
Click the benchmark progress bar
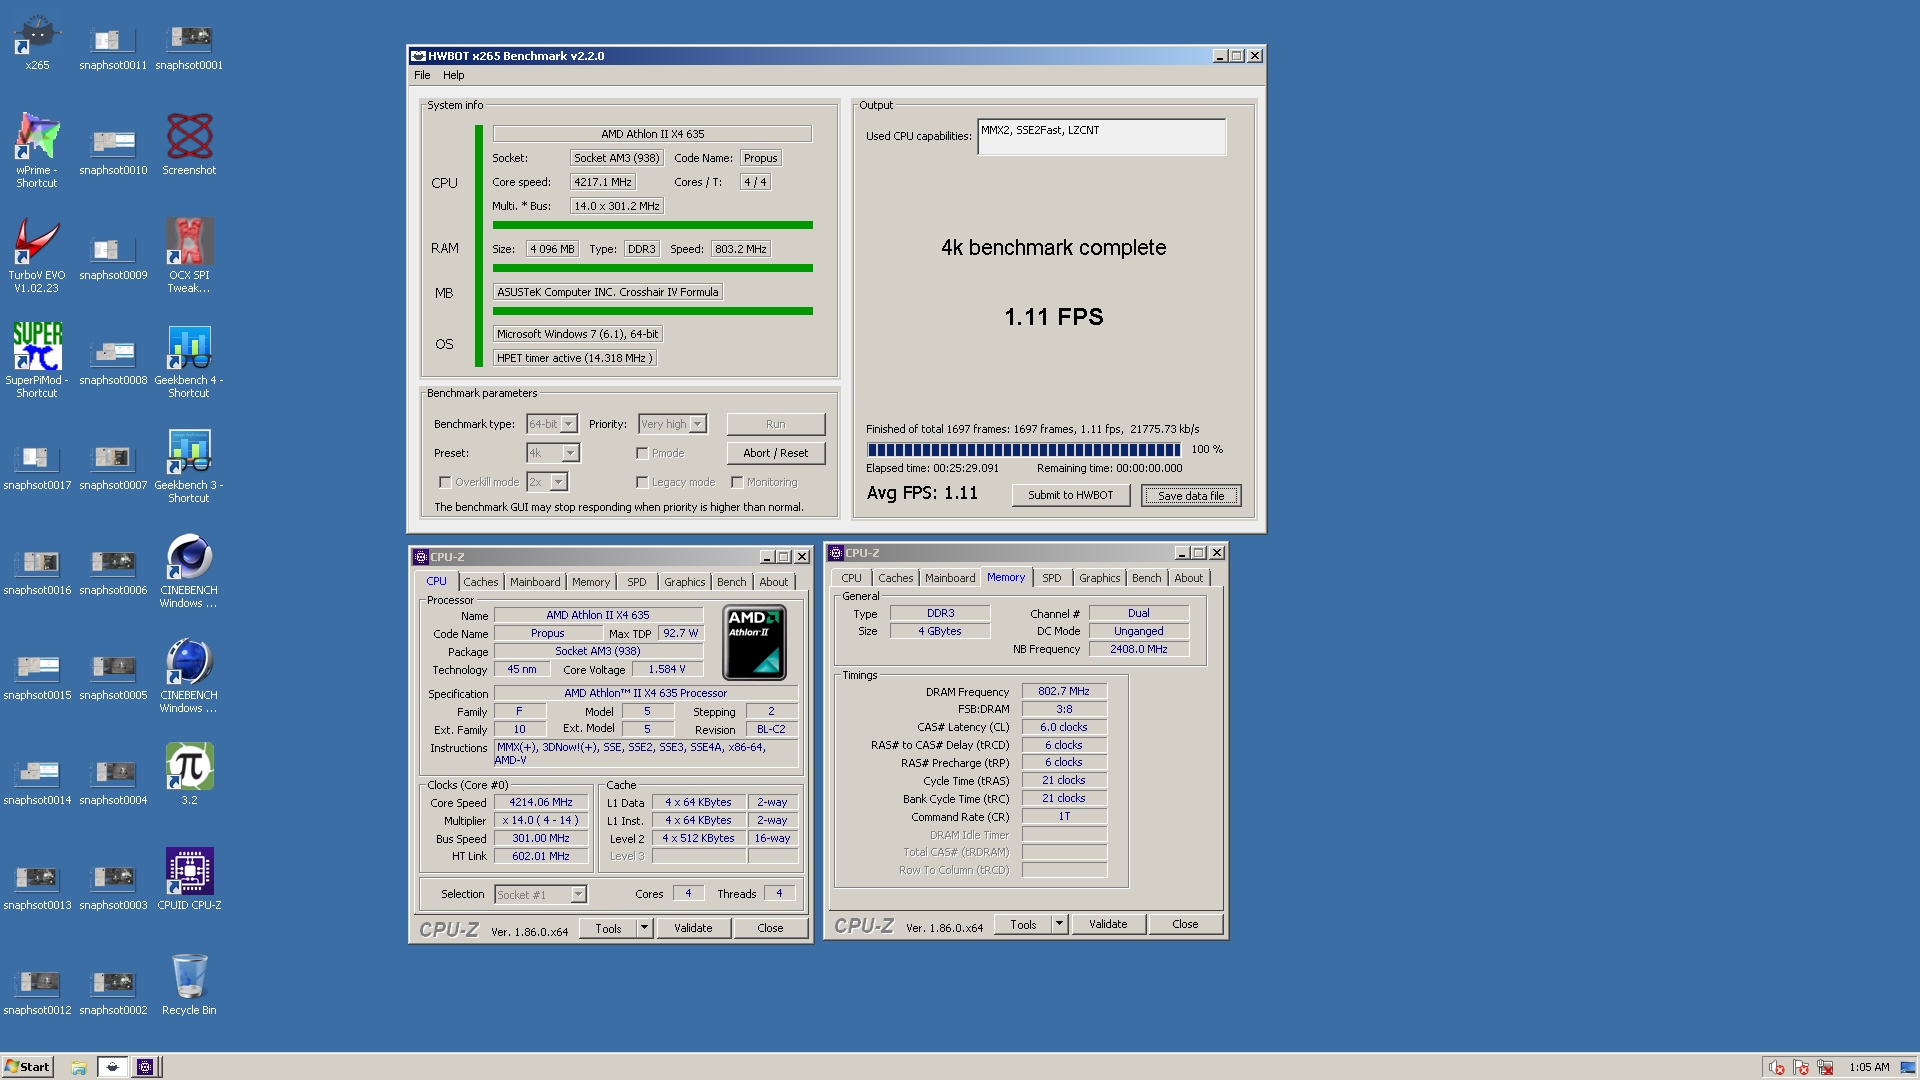pos(1024,450)
